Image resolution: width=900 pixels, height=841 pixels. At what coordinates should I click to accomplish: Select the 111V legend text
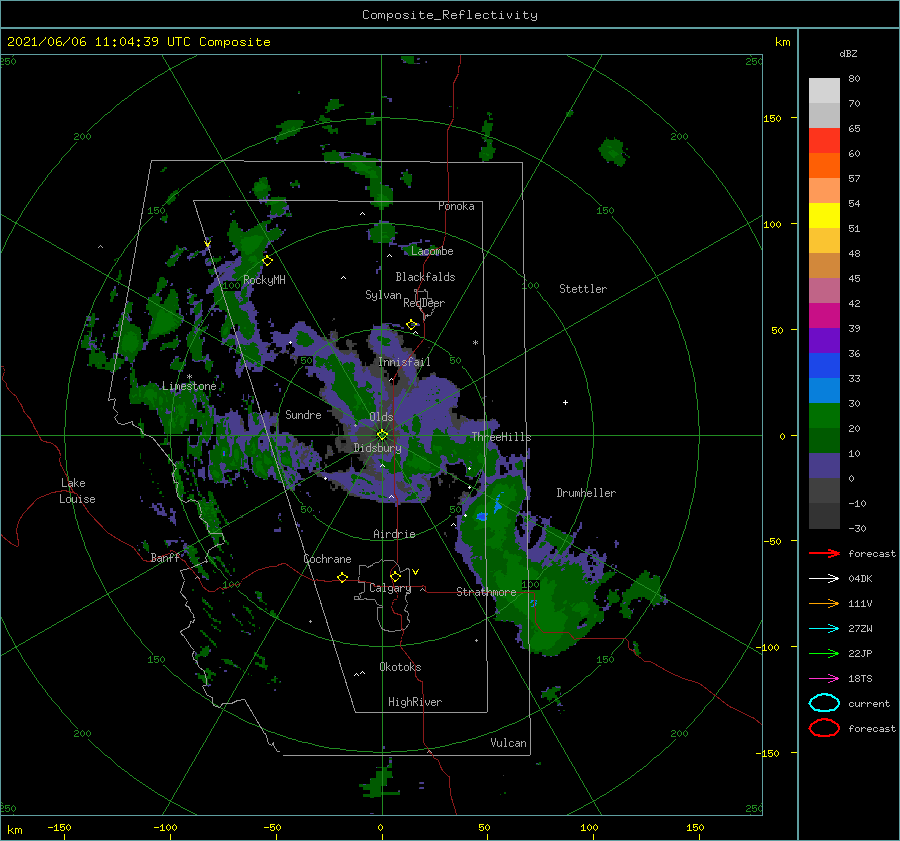[860, 603]
